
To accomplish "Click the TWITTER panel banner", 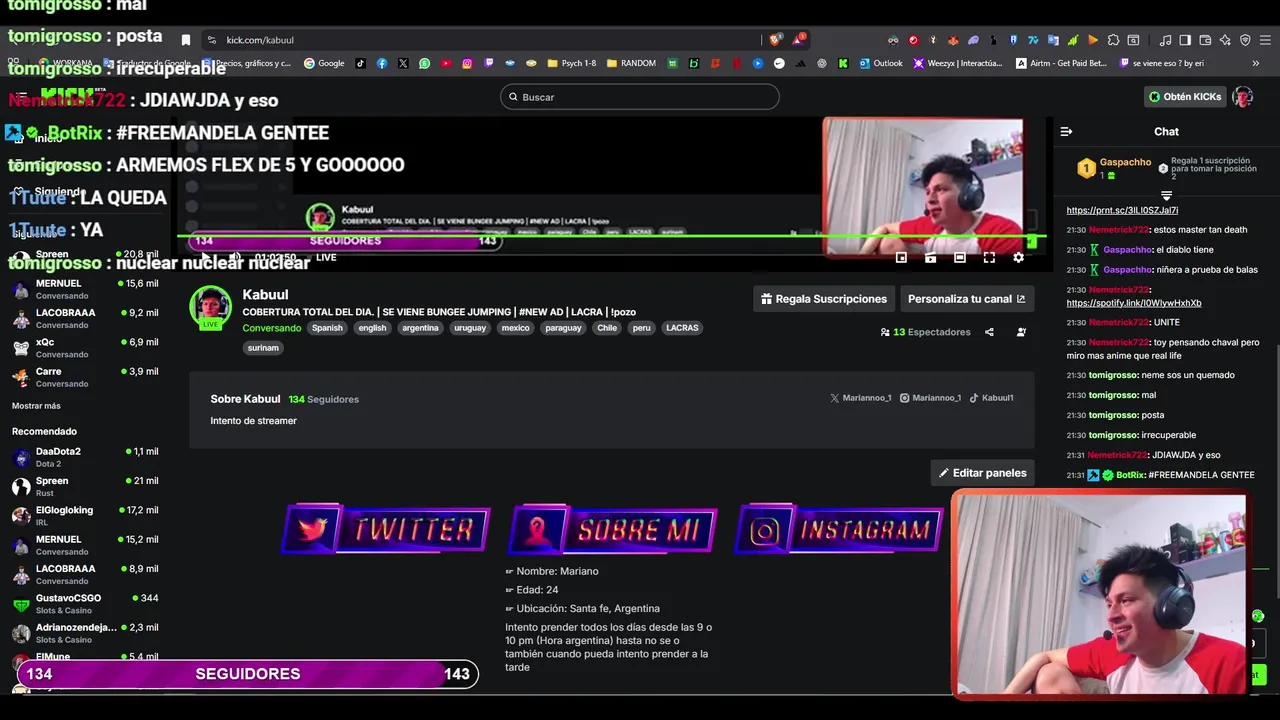I will tap(386, 529).
